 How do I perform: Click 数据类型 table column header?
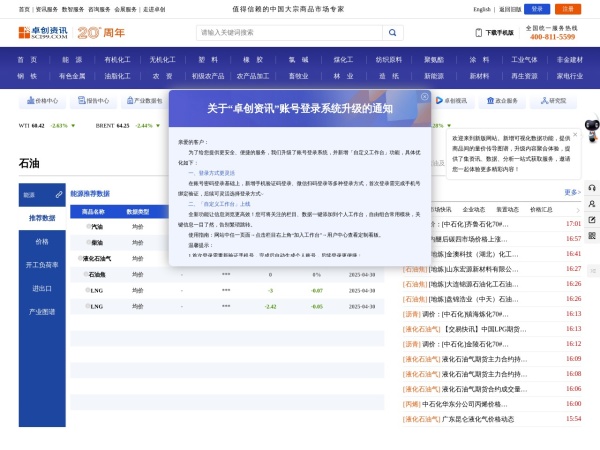click(138, 212)
